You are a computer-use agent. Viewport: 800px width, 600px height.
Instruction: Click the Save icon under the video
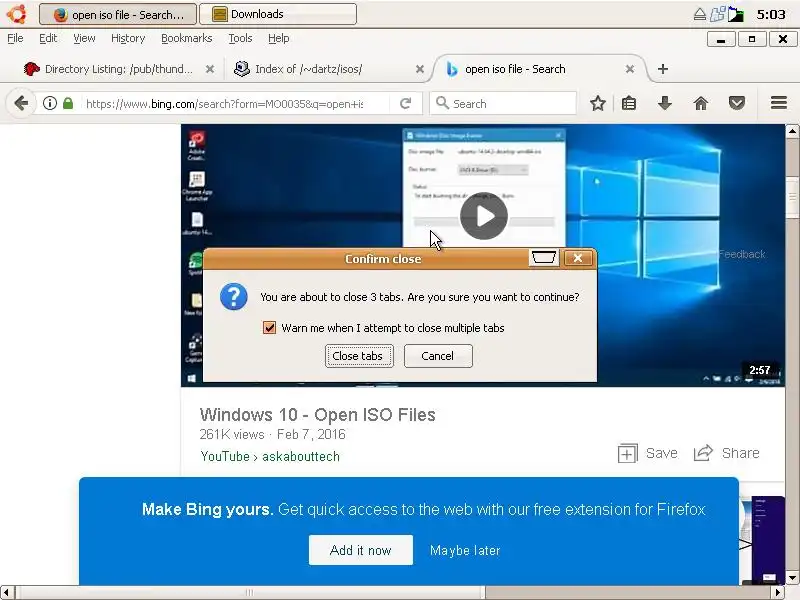pyautogui.click(x=627, y=453)
